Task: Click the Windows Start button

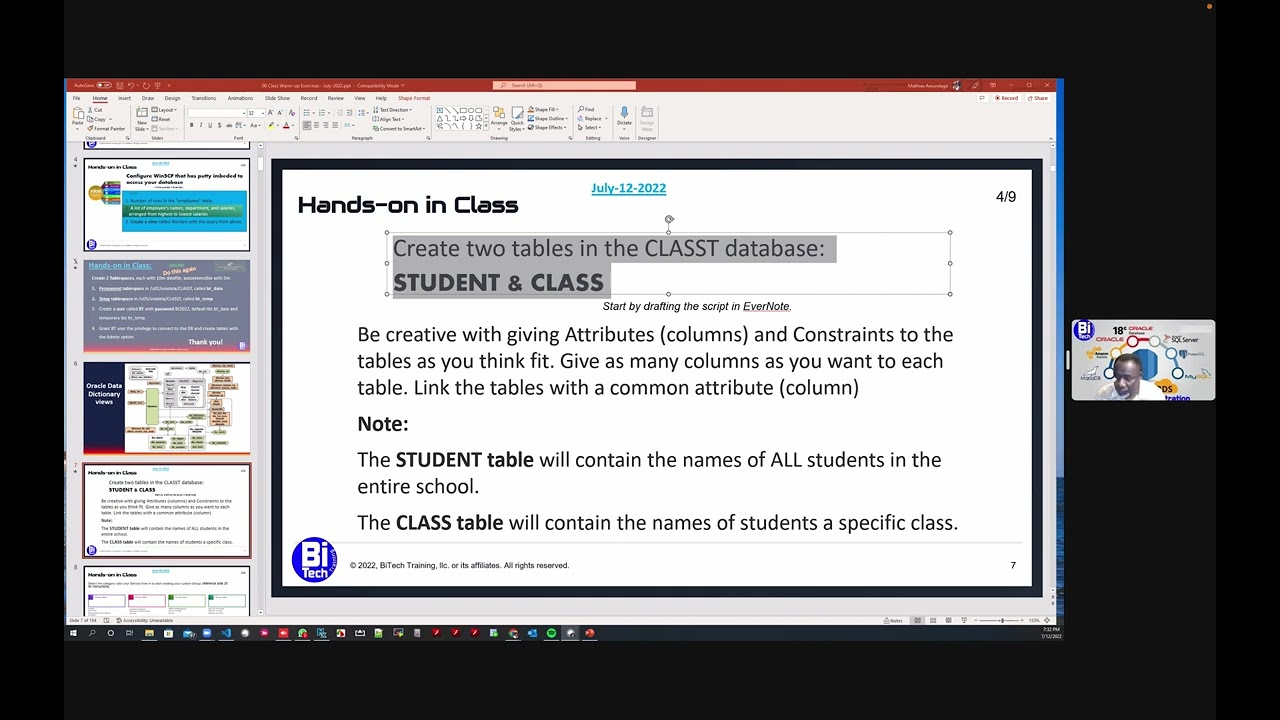Action: click(72, 633)
